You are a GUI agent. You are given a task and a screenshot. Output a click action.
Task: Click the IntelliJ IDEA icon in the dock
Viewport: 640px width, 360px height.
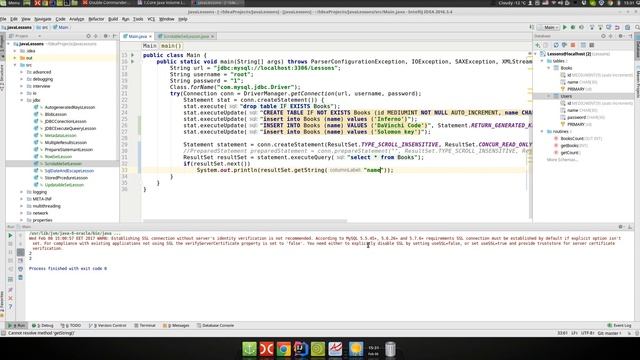click(x=301, y=349)
